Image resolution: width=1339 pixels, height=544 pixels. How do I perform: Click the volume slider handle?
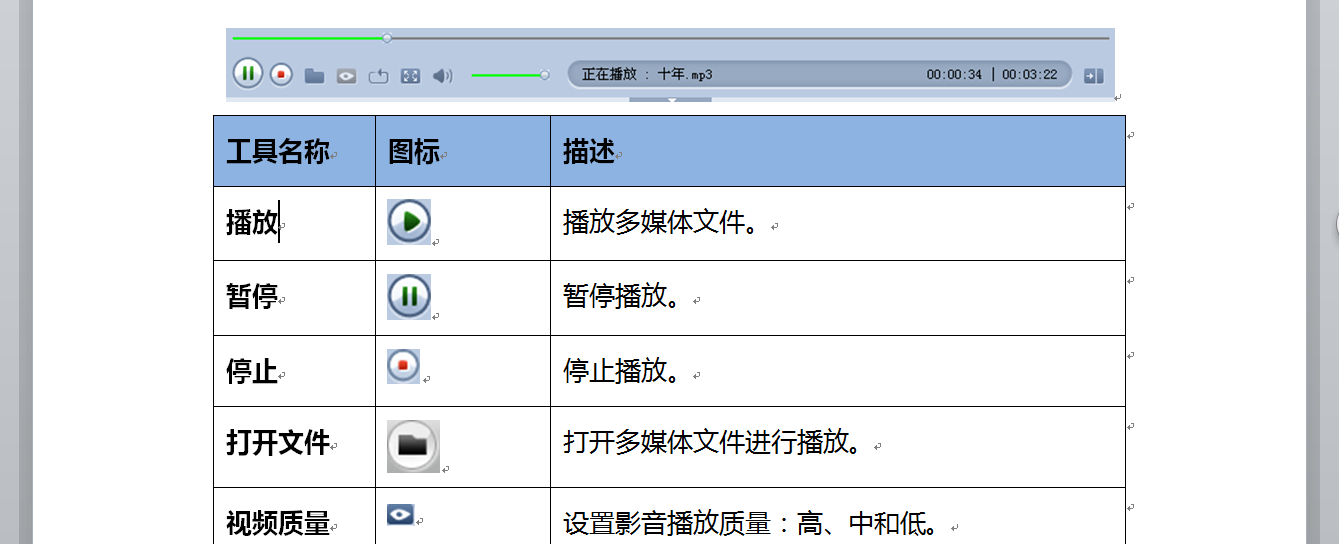click(x=544, y=75)
